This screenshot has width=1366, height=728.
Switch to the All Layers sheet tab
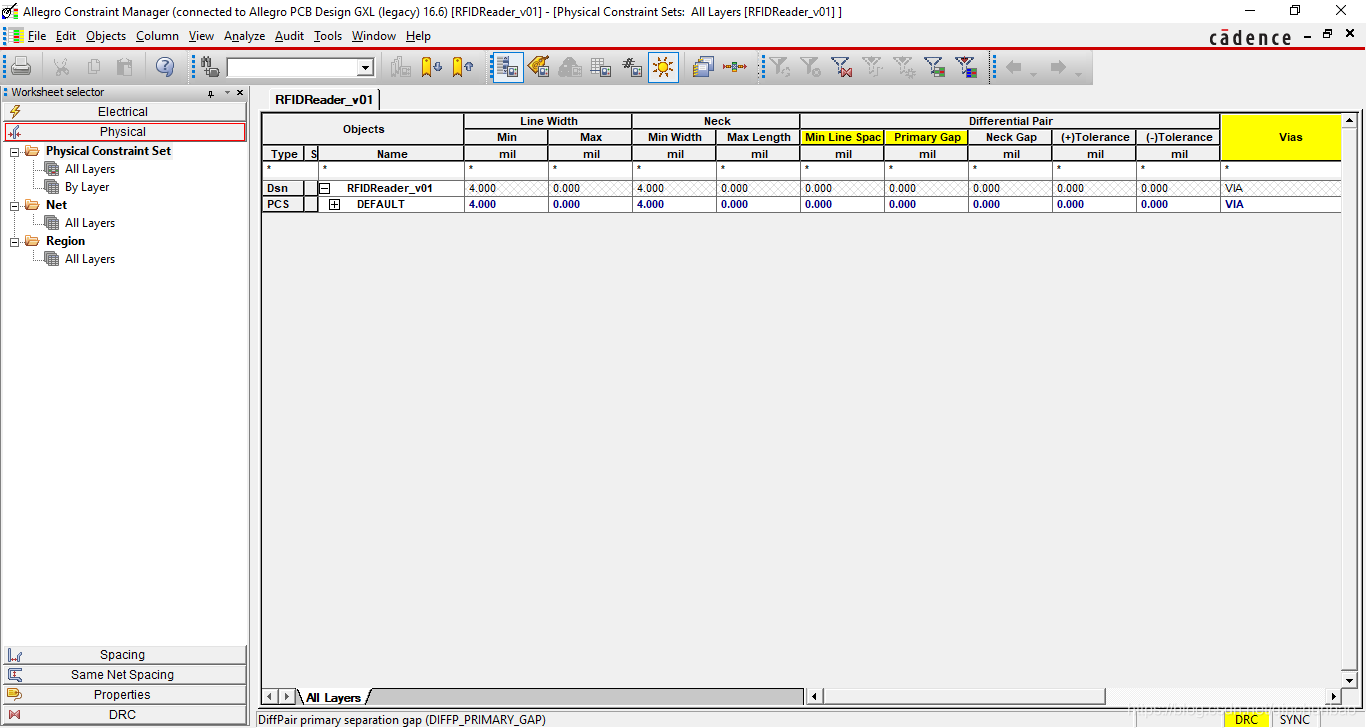tap(333, 697)
